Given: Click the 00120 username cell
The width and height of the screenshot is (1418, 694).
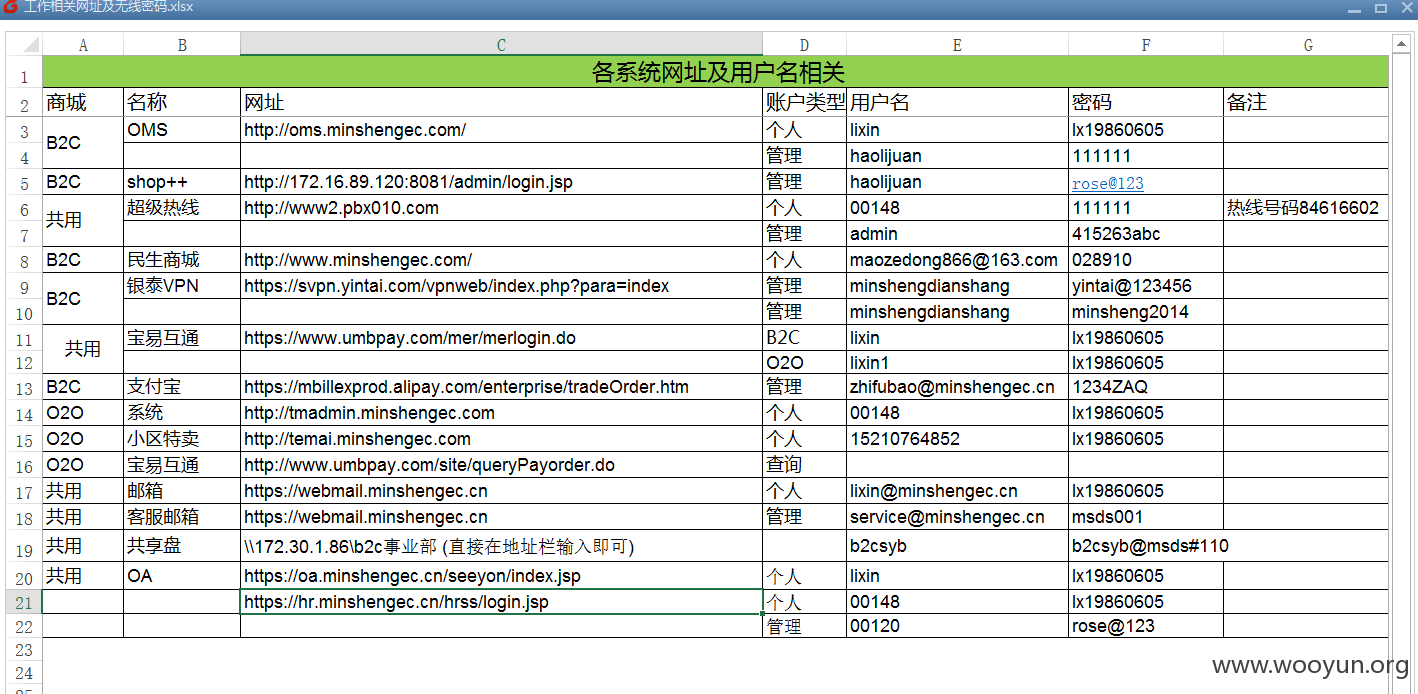Looking at the screenshot, I should [x=957, y=626].
